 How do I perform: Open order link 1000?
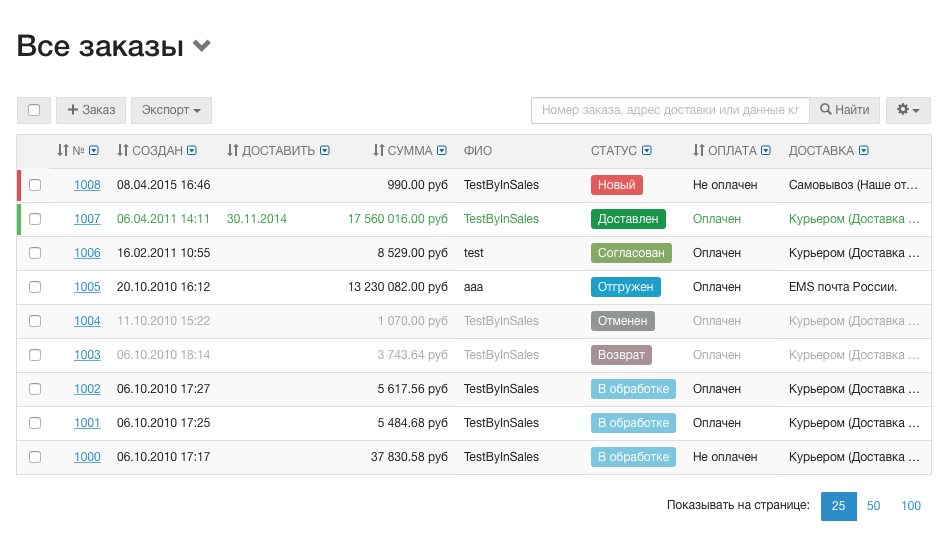click(x=87, y=457)
